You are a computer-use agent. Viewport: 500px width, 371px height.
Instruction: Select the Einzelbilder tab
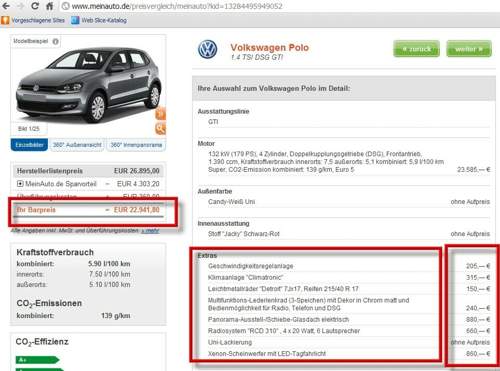coord(29,145)
